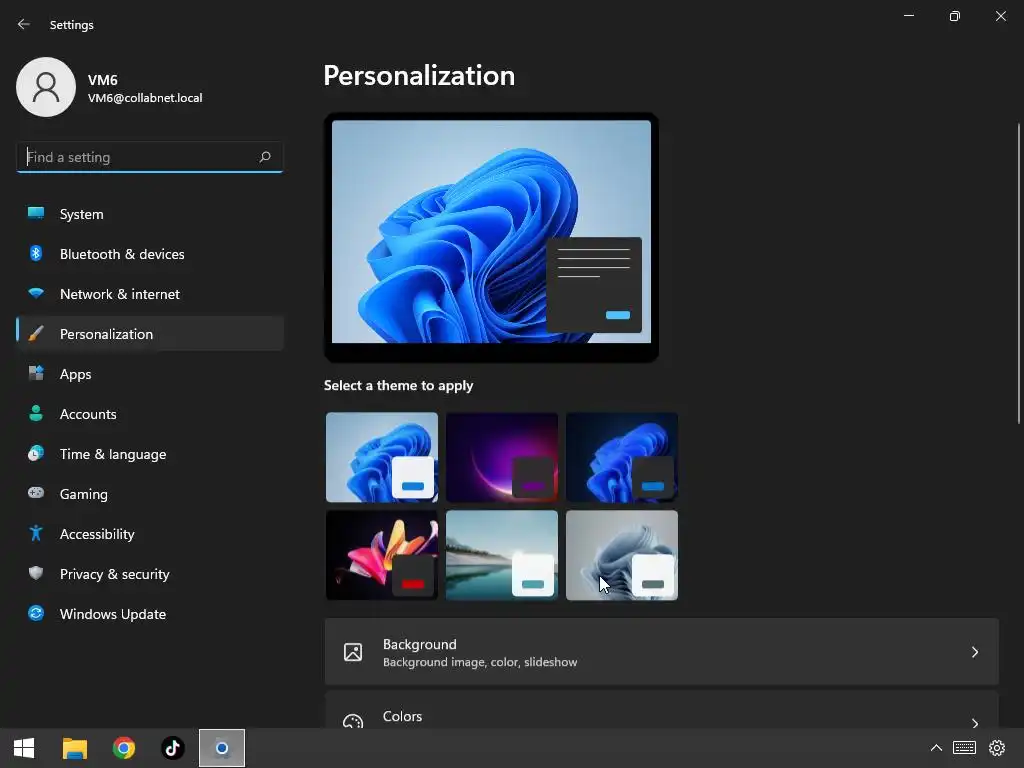Click VM6@collabnet.local account text
1024x768 pixels.
pos(145,98)
